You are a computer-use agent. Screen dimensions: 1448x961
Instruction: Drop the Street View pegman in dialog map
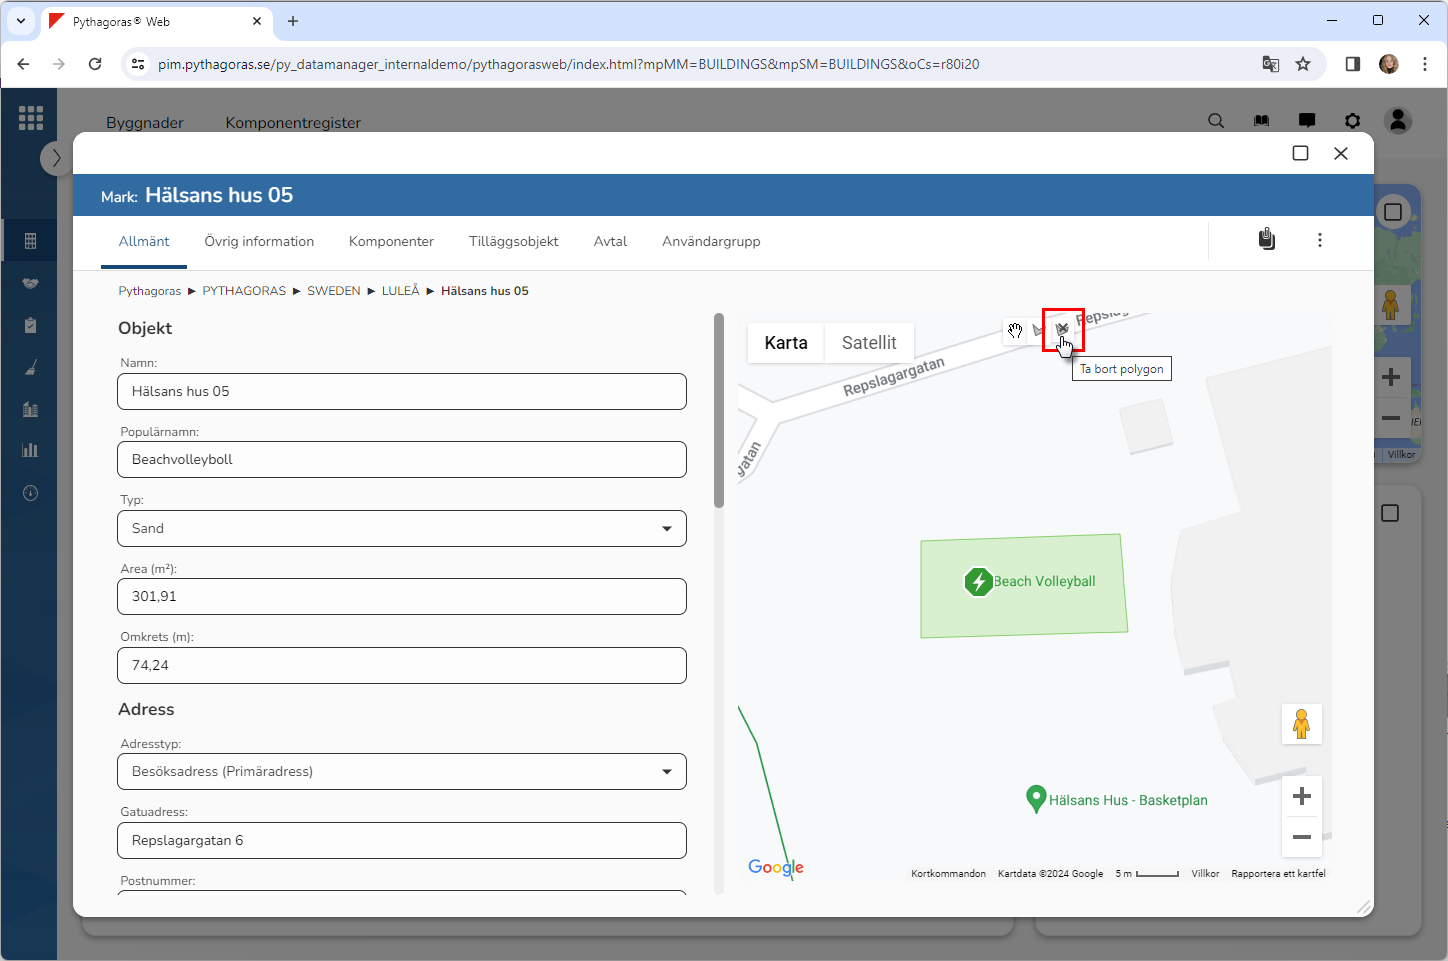coord(1301,724)
